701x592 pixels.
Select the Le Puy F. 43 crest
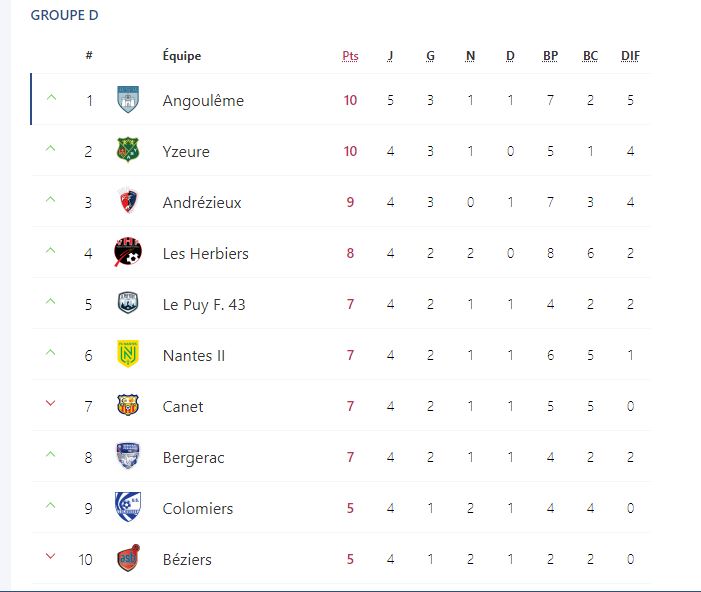tap(128, 303)
